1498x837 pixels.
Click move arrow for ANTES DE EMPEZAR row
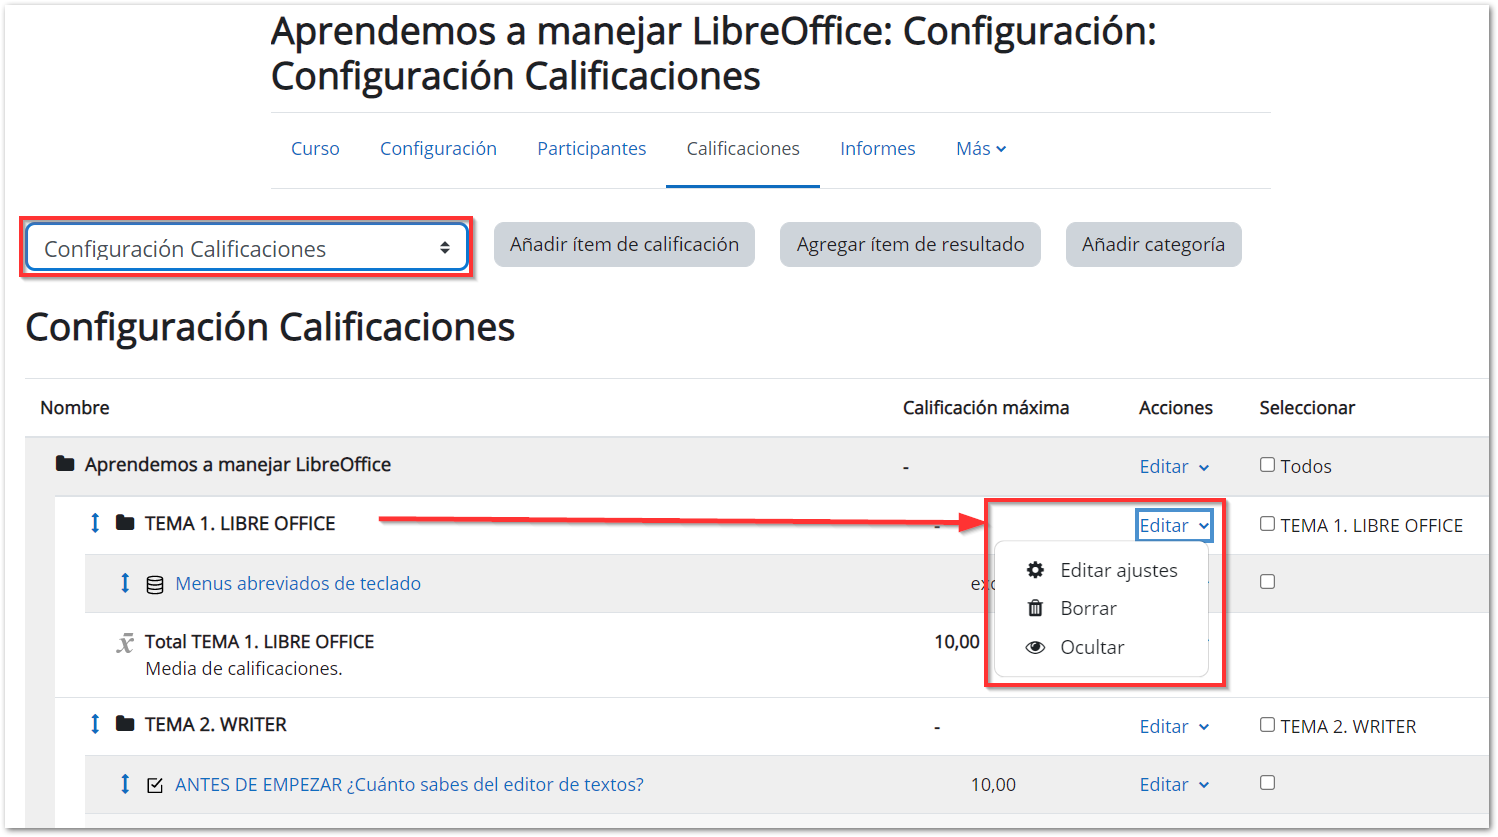(125, 784)
